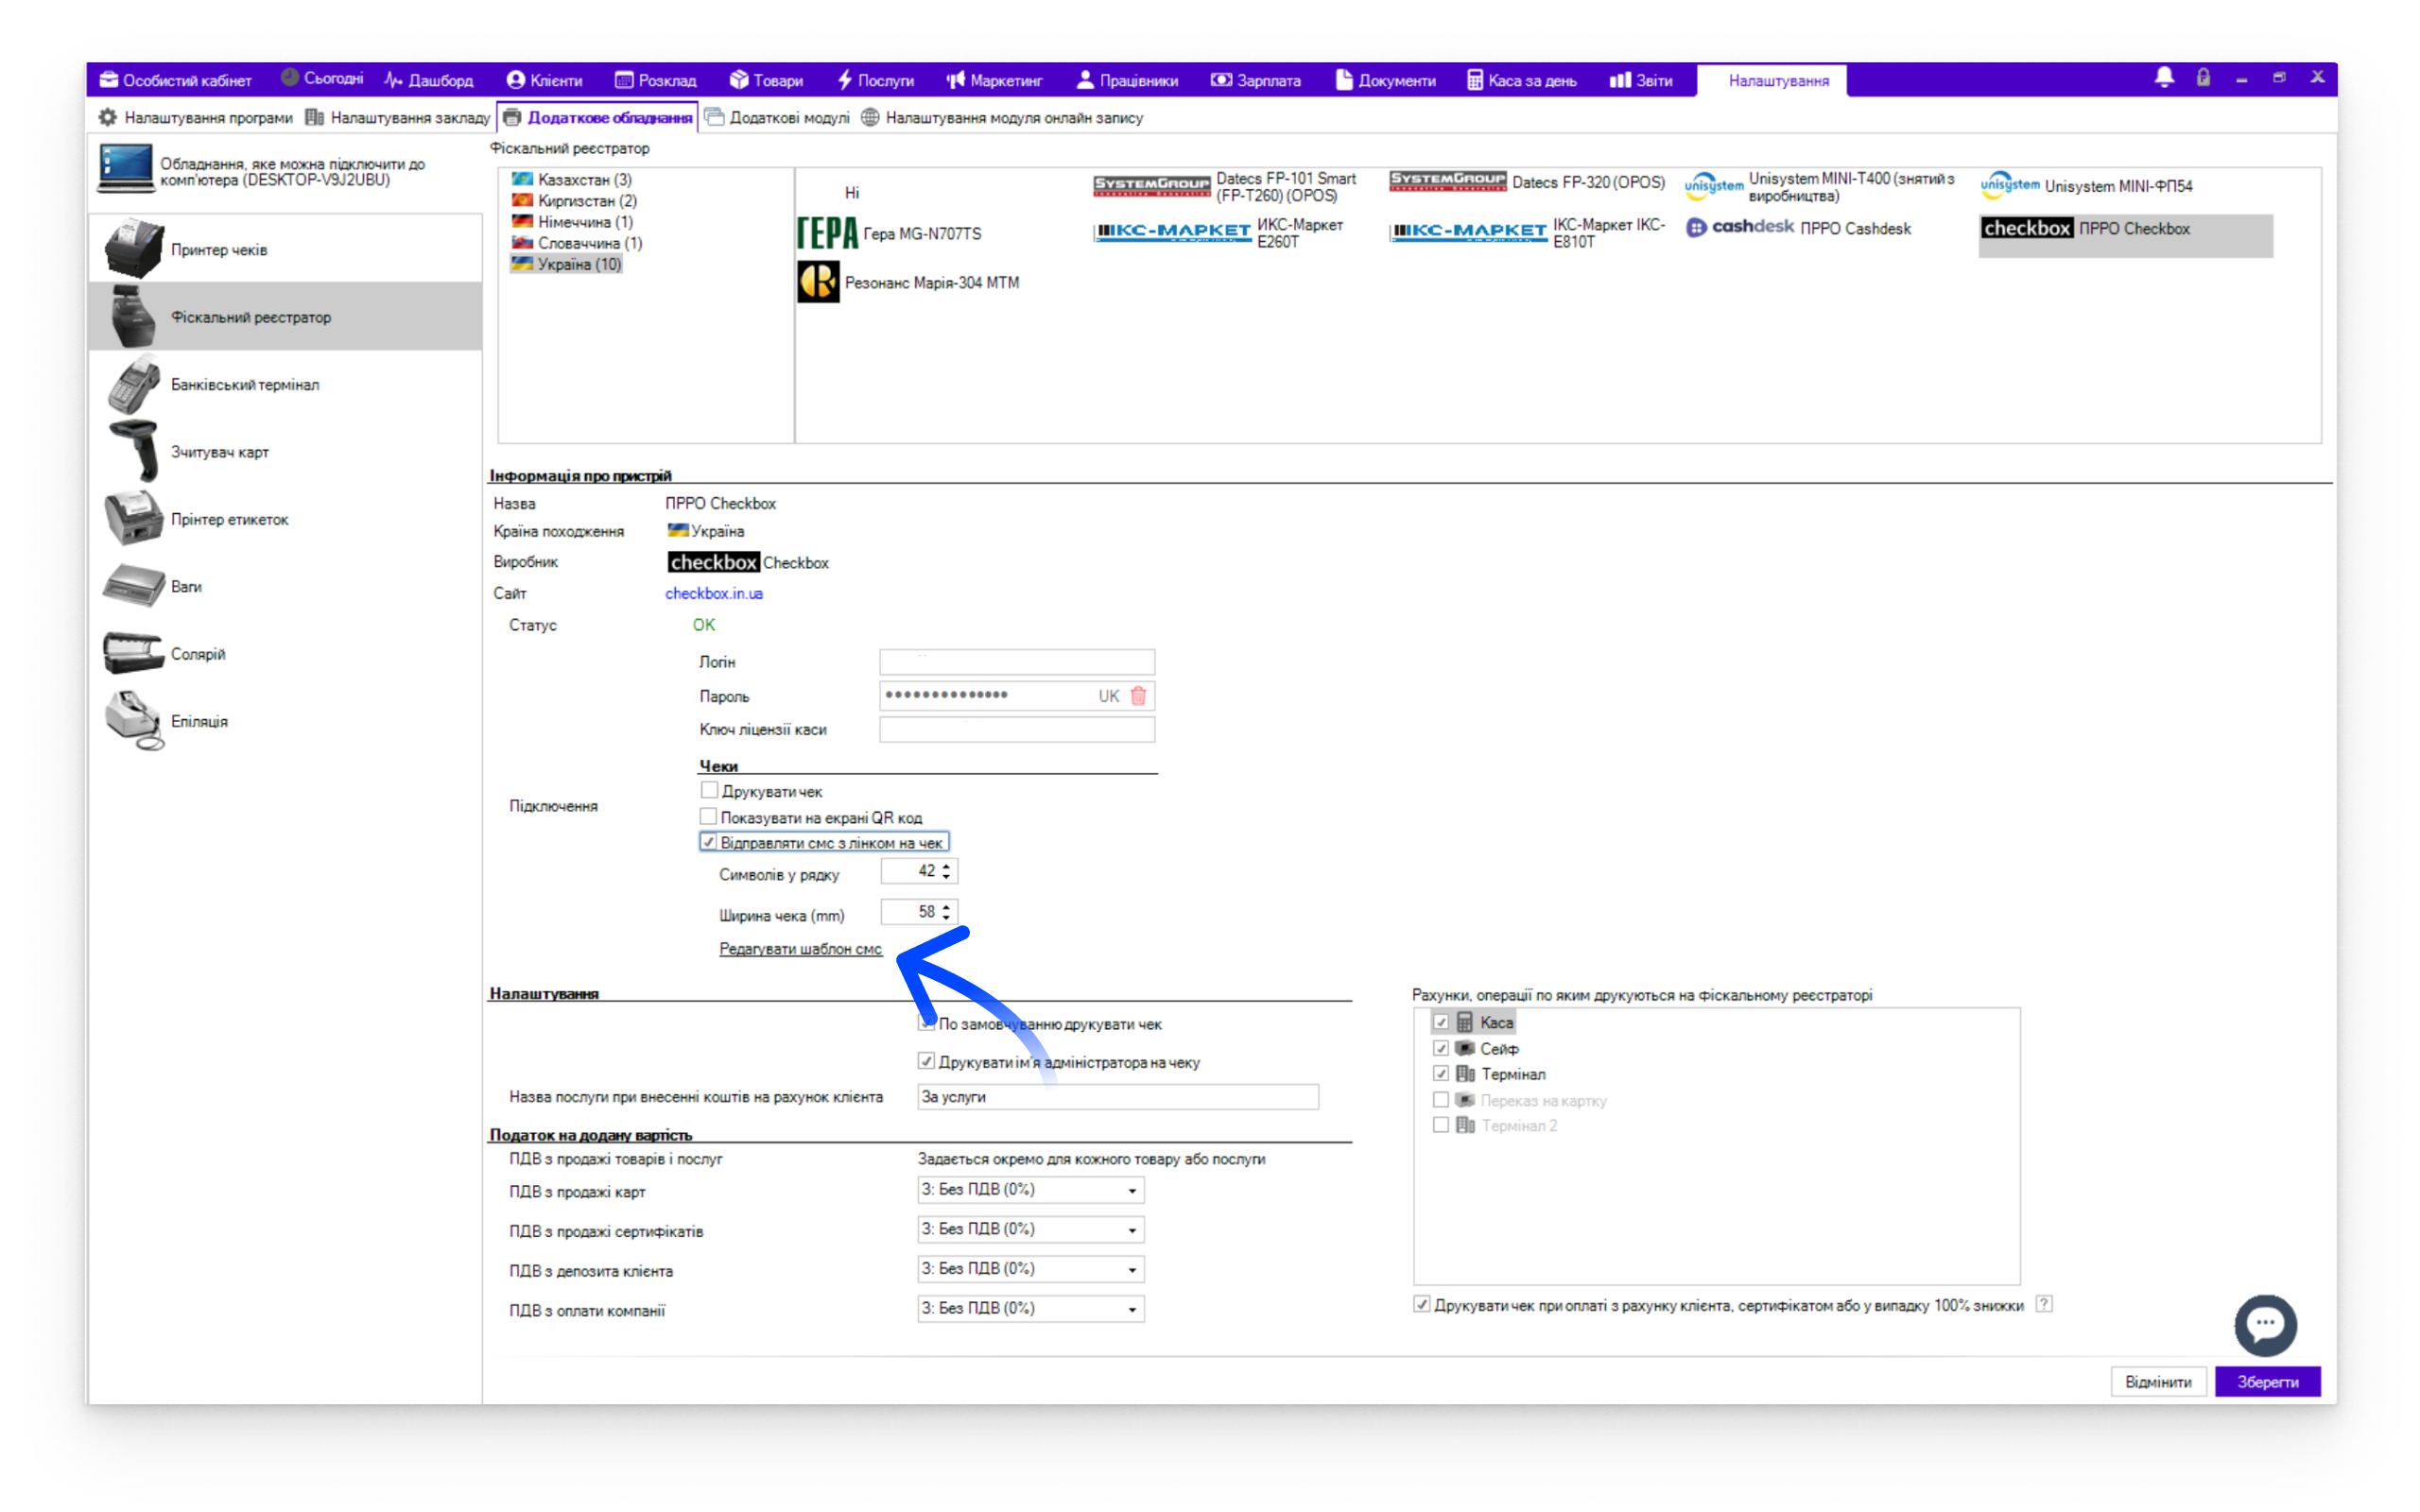Filter registrars by Киргизстан
Screen dimensions: 2420x1512
click(x=575, y=200)
